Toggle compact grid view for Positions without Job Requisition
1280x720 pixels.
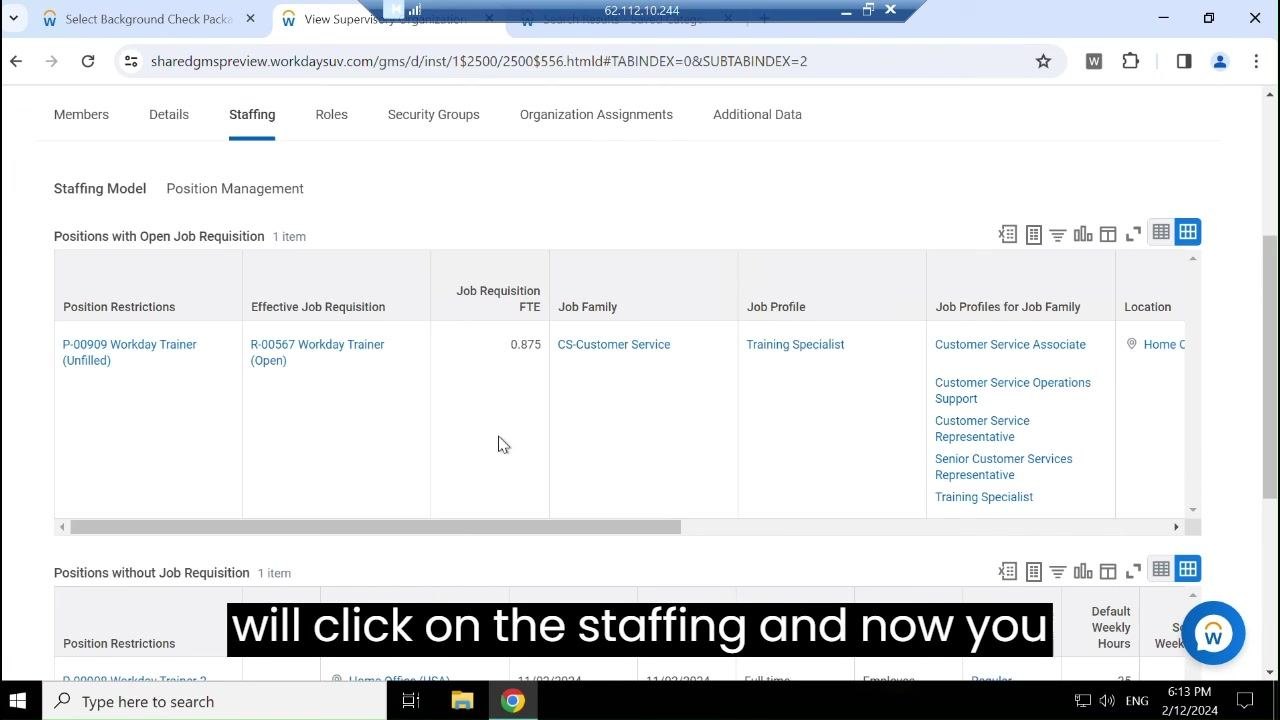point(1161,569)
